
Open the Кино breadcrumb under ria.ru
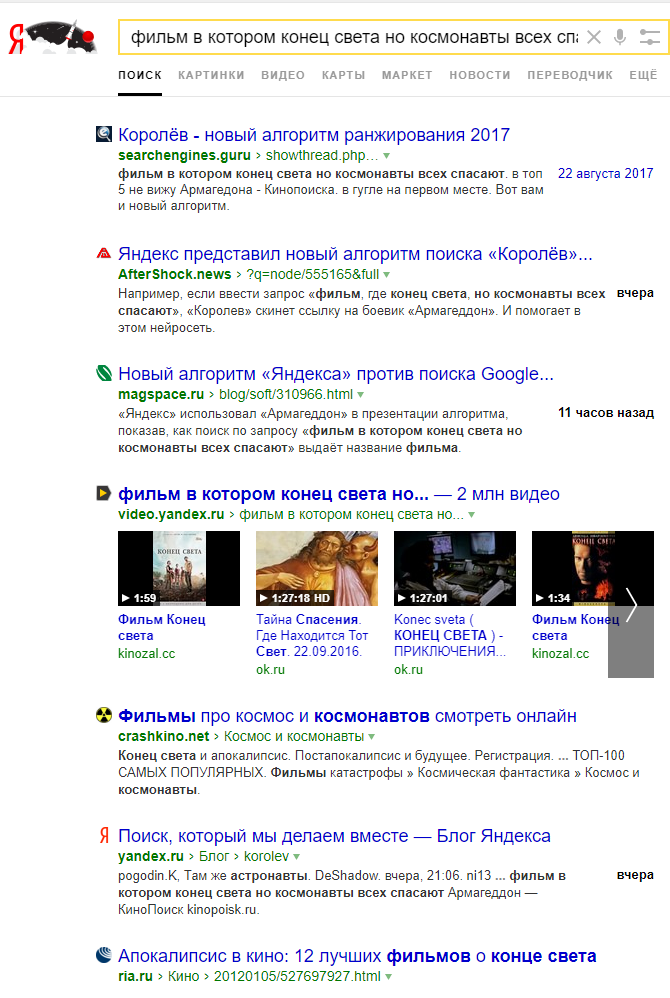point(183,976)
